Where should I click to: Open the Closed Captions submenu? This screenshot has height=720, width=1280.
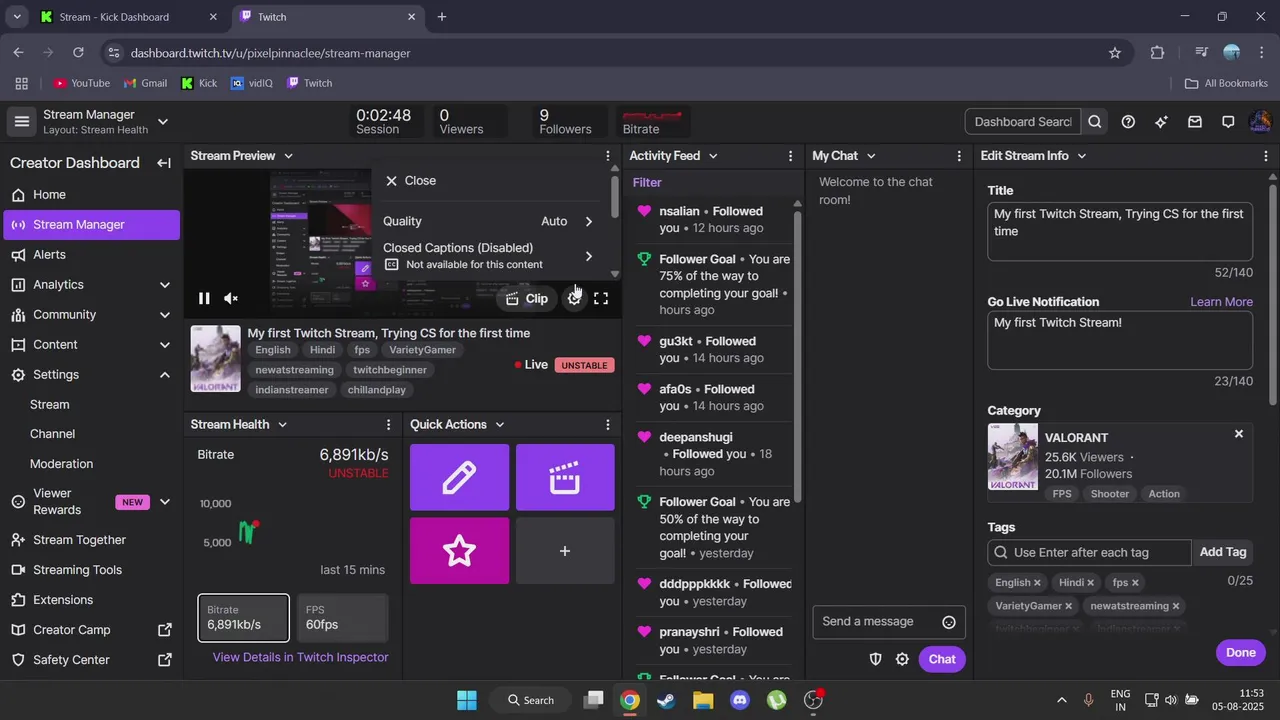pyautogui.click(x=490, y=256)
